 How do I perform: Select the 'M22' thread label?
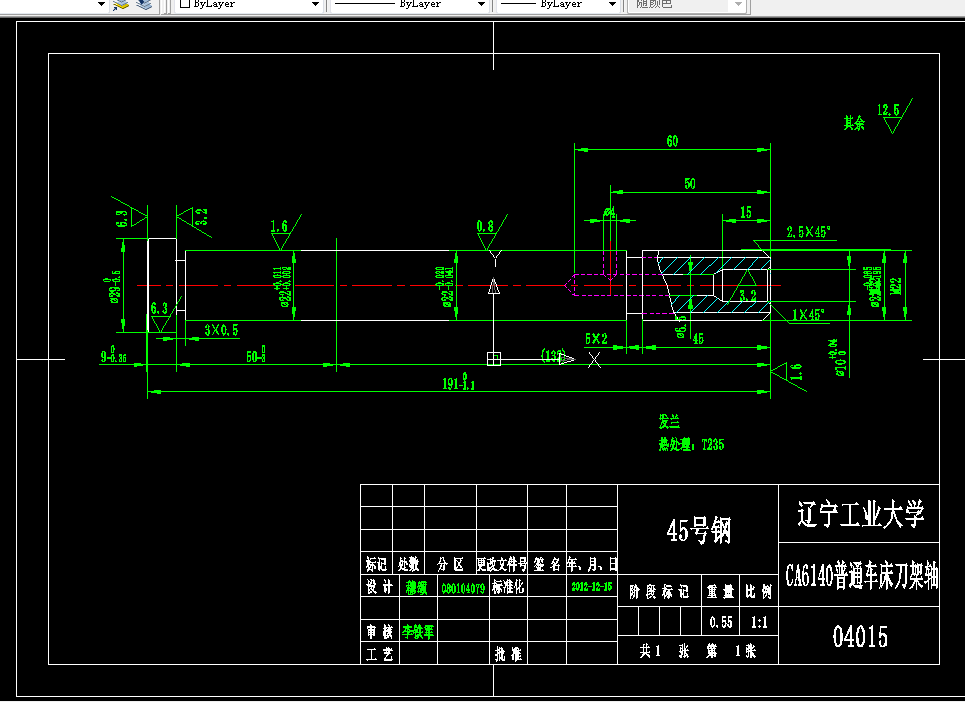click(x=896, y=286)
